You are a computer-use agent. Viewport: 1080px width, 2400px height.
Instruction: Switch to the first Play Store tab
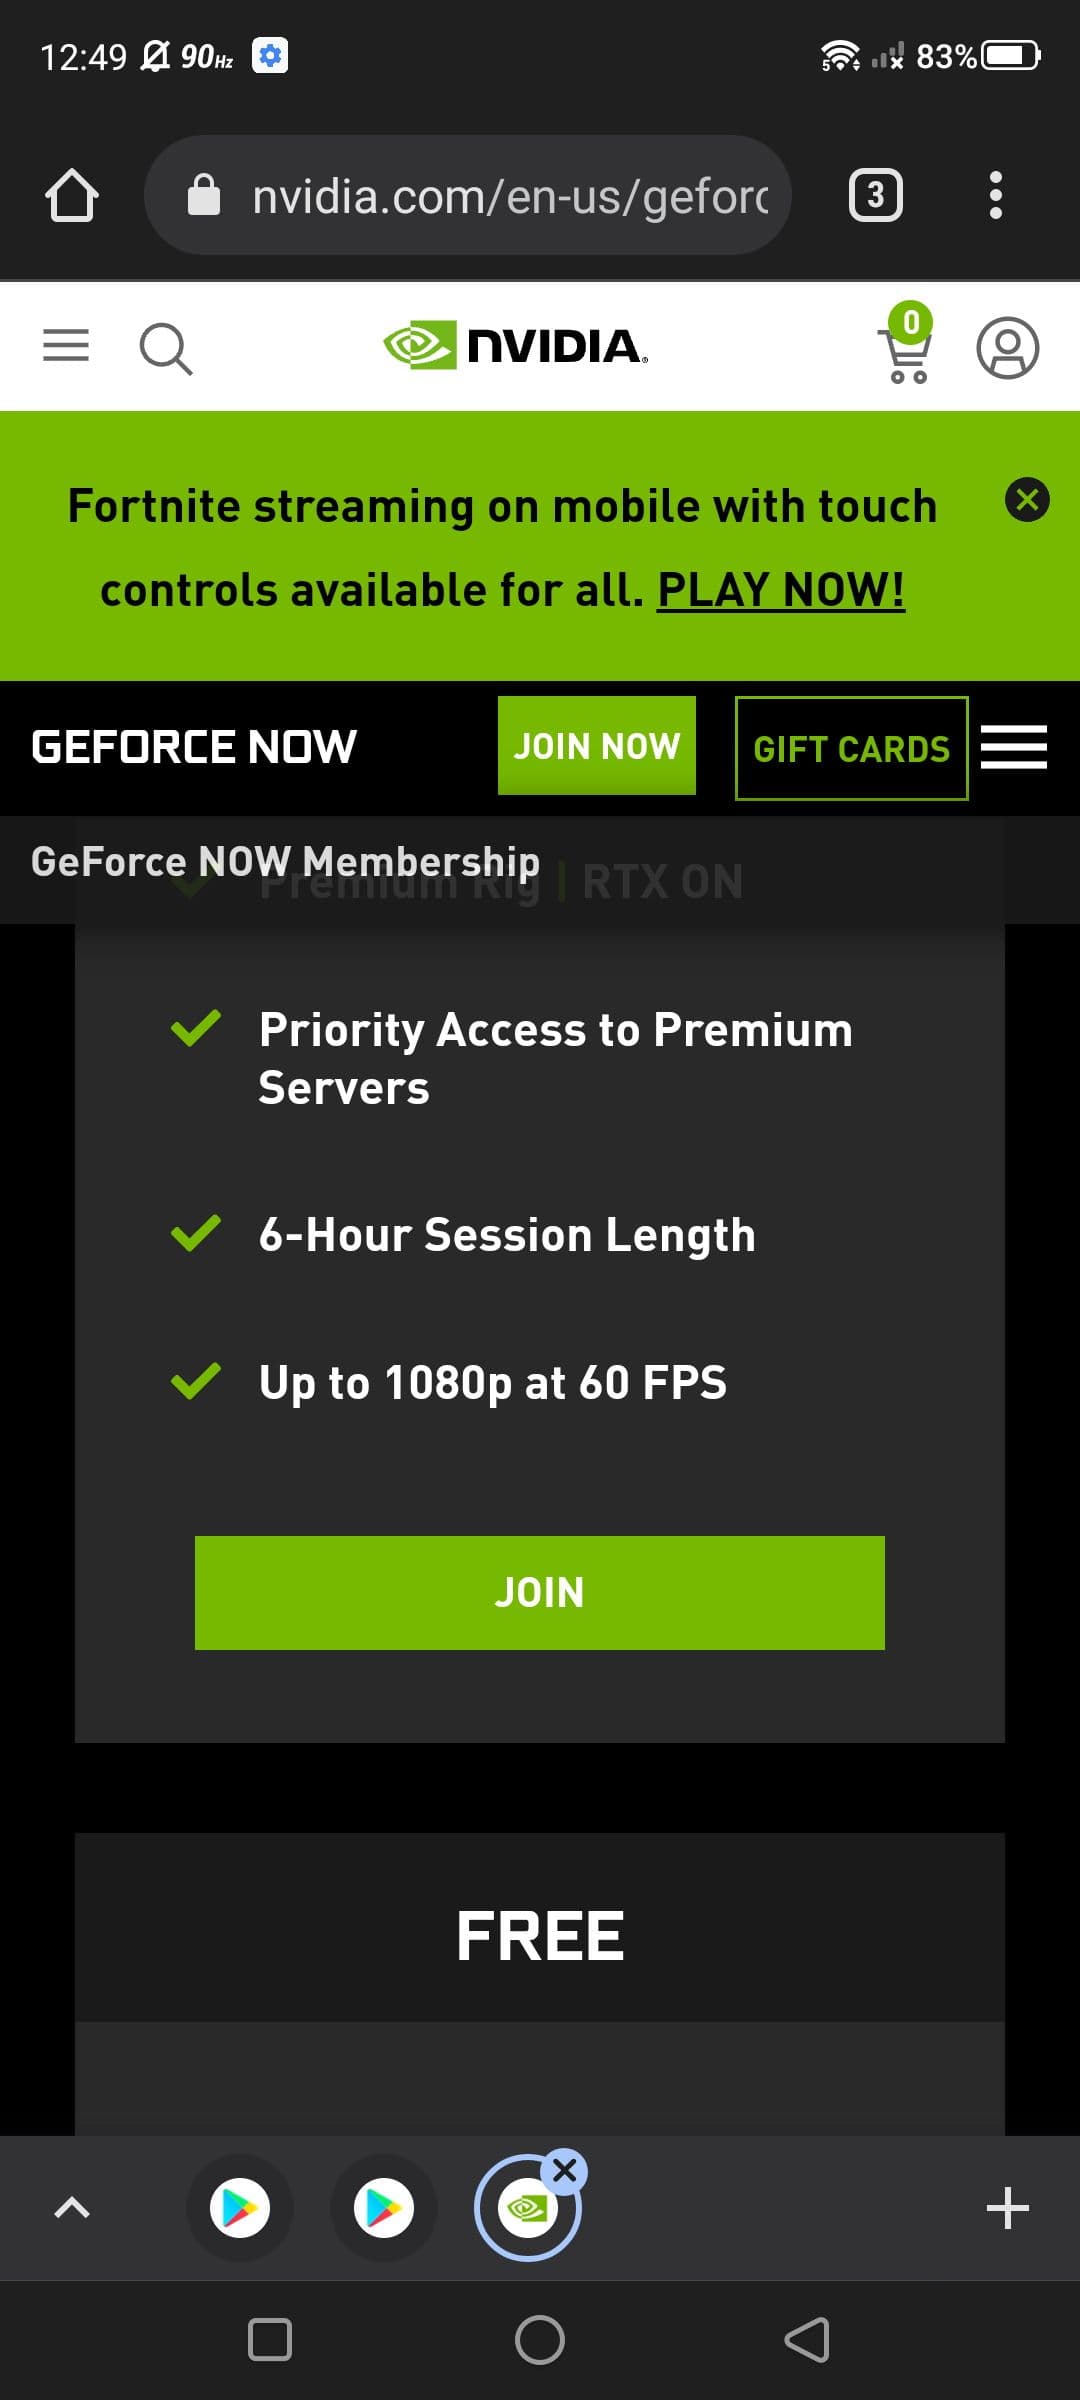click(240, 2207)
